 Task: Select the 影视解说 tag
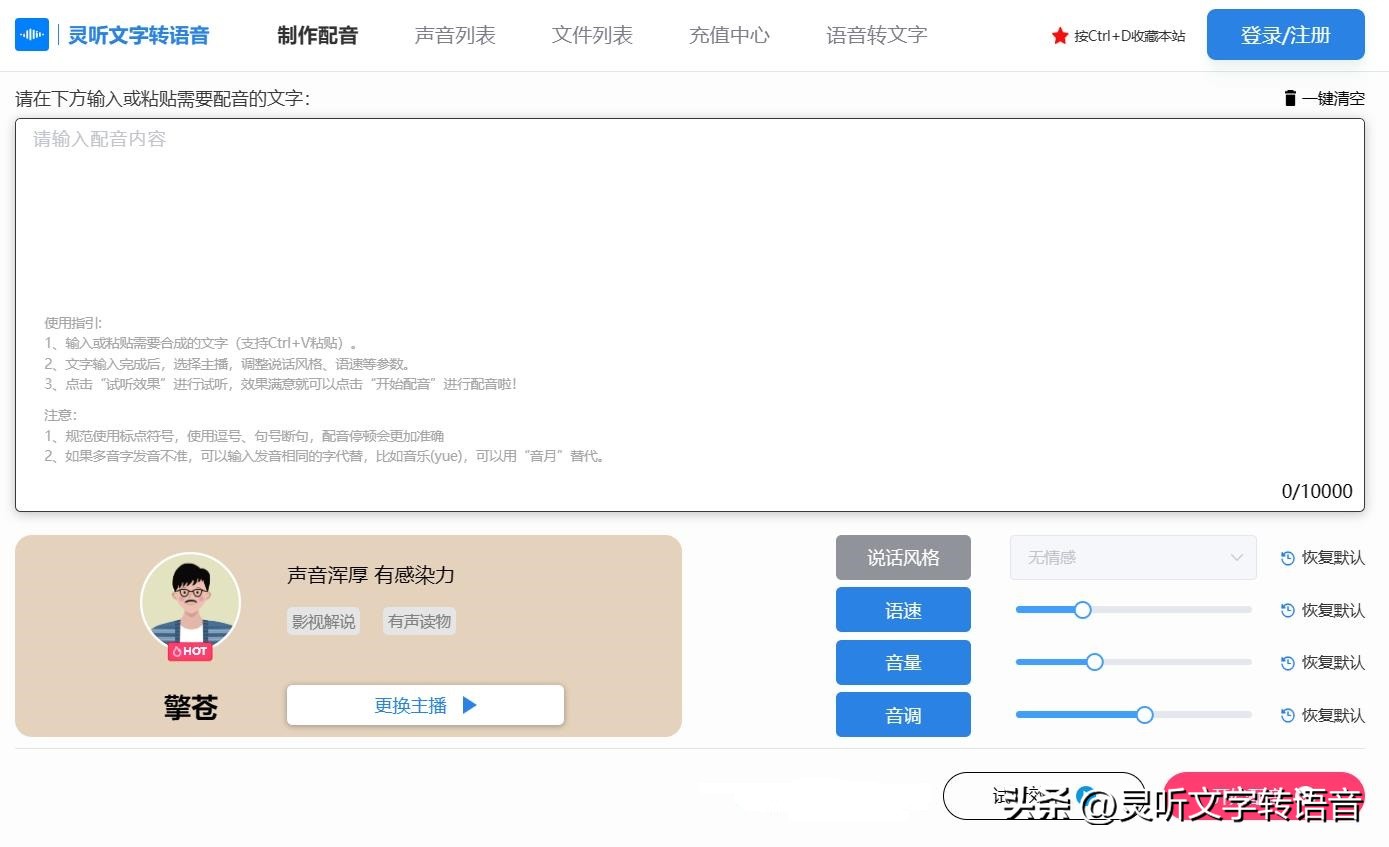pyautogui.click(x=322, y=620)
